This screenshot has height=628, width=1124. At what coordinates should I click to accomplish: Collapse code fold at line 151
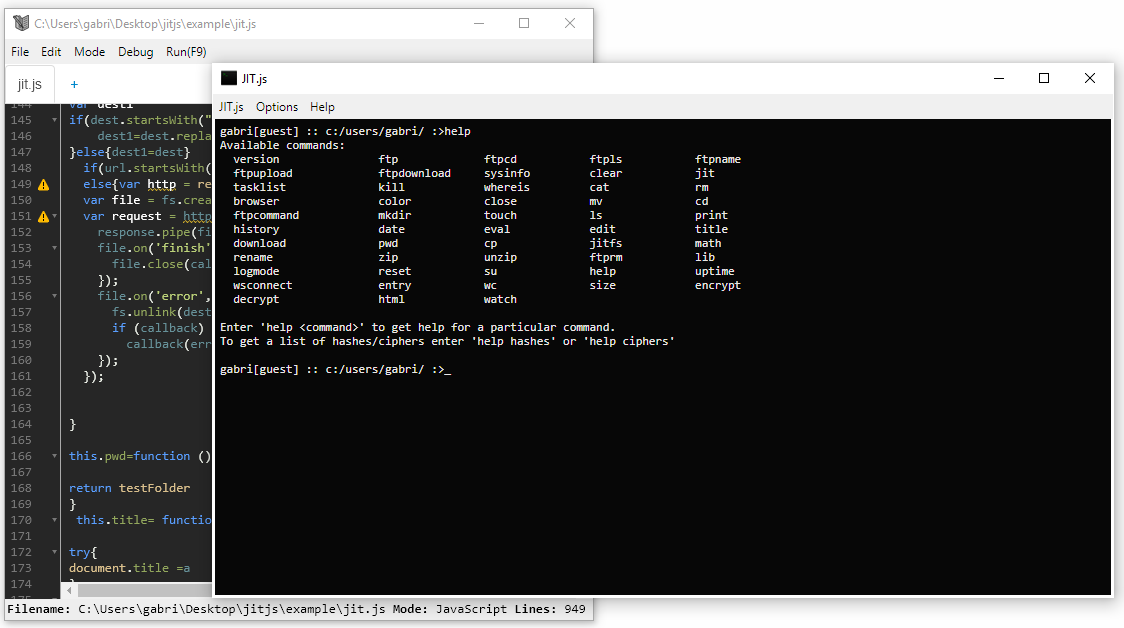[54, 217]
